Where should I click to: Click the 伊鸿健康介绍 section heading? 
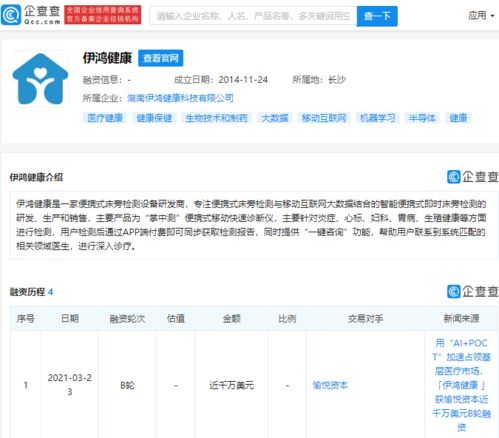tap(36, 177)
